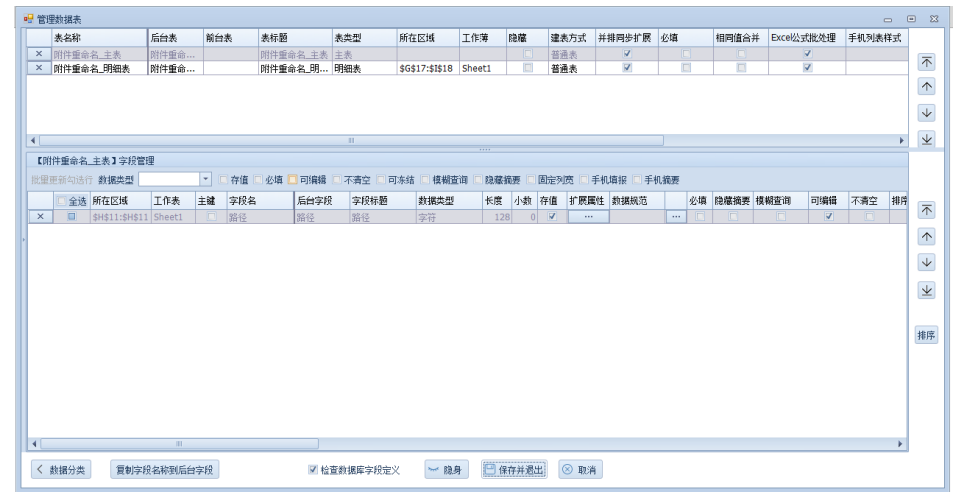Move table to bottom of upper list
This screenshot has height=495, width=960.
pyautogui.click(x=926, y=139)
